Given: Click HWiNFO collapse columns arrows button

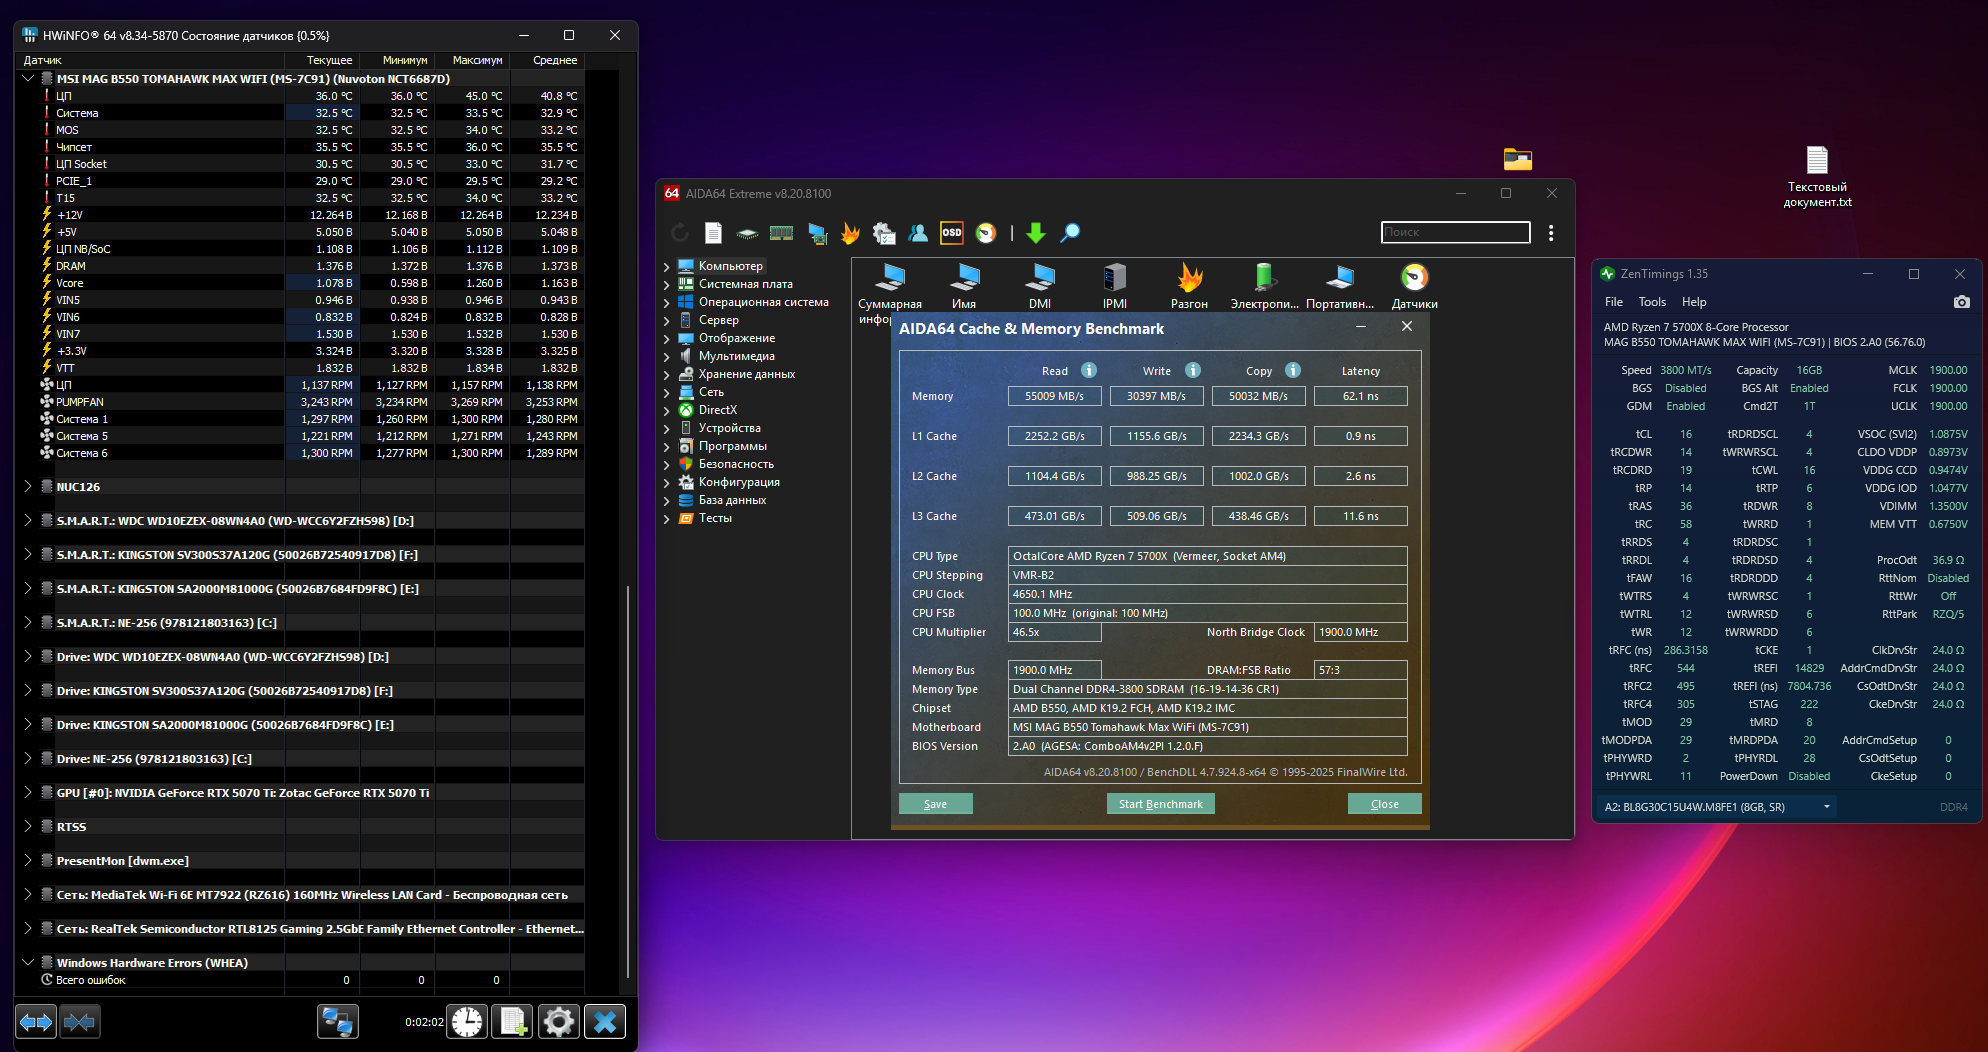Looking at the screenshot, I should [x=80, y=1022].
